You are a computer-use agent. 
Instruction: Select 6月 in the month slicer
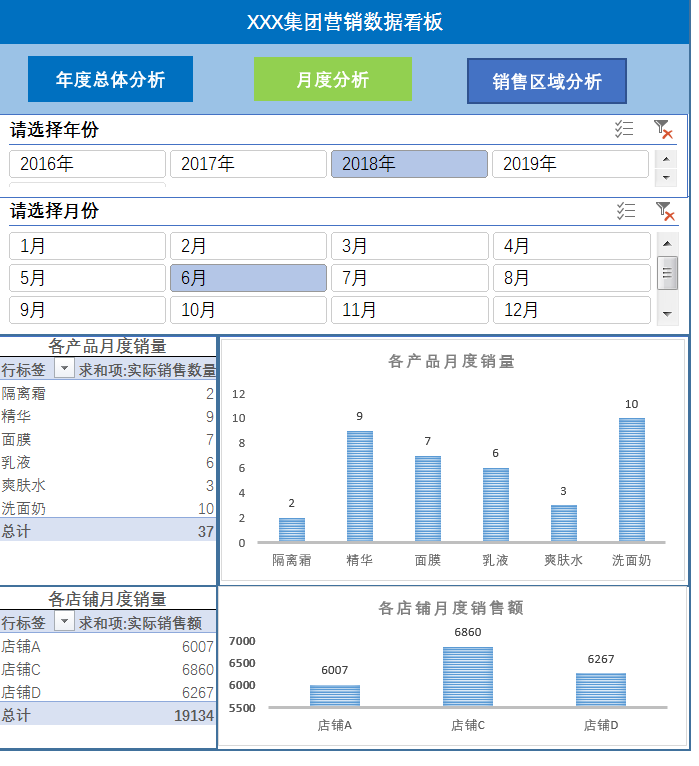coord(248,278)
